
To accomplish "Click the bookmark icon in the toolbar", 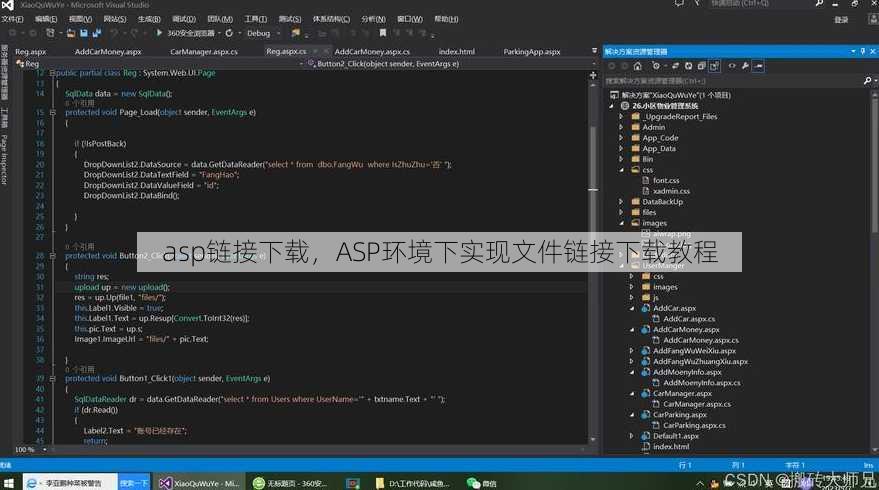I will pos(383,33).
